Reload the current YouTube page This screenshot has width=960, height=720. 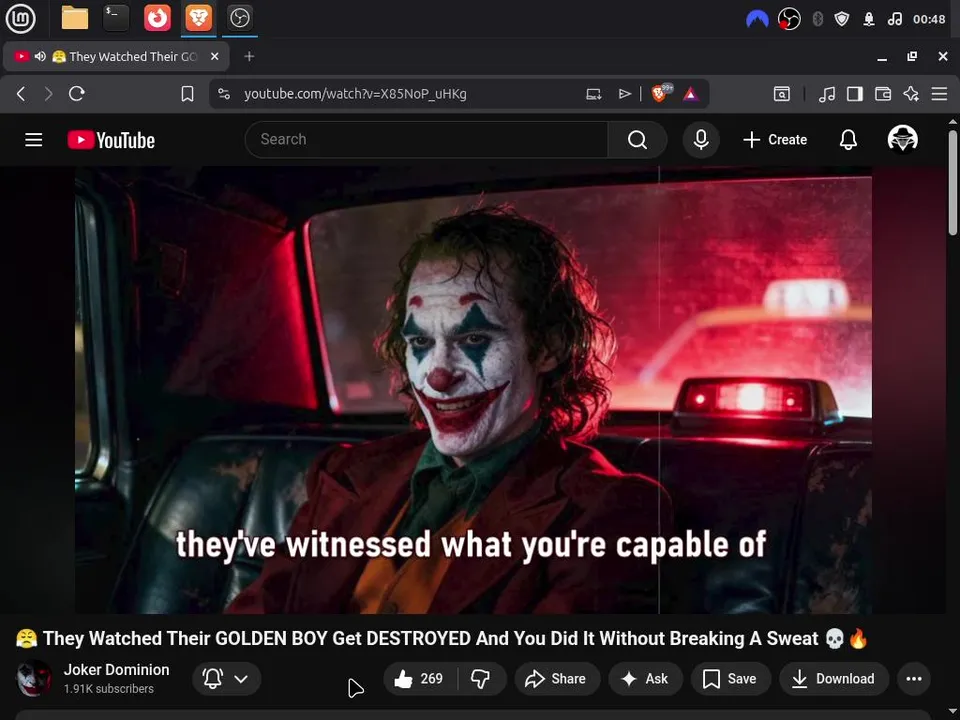point(77,94)
